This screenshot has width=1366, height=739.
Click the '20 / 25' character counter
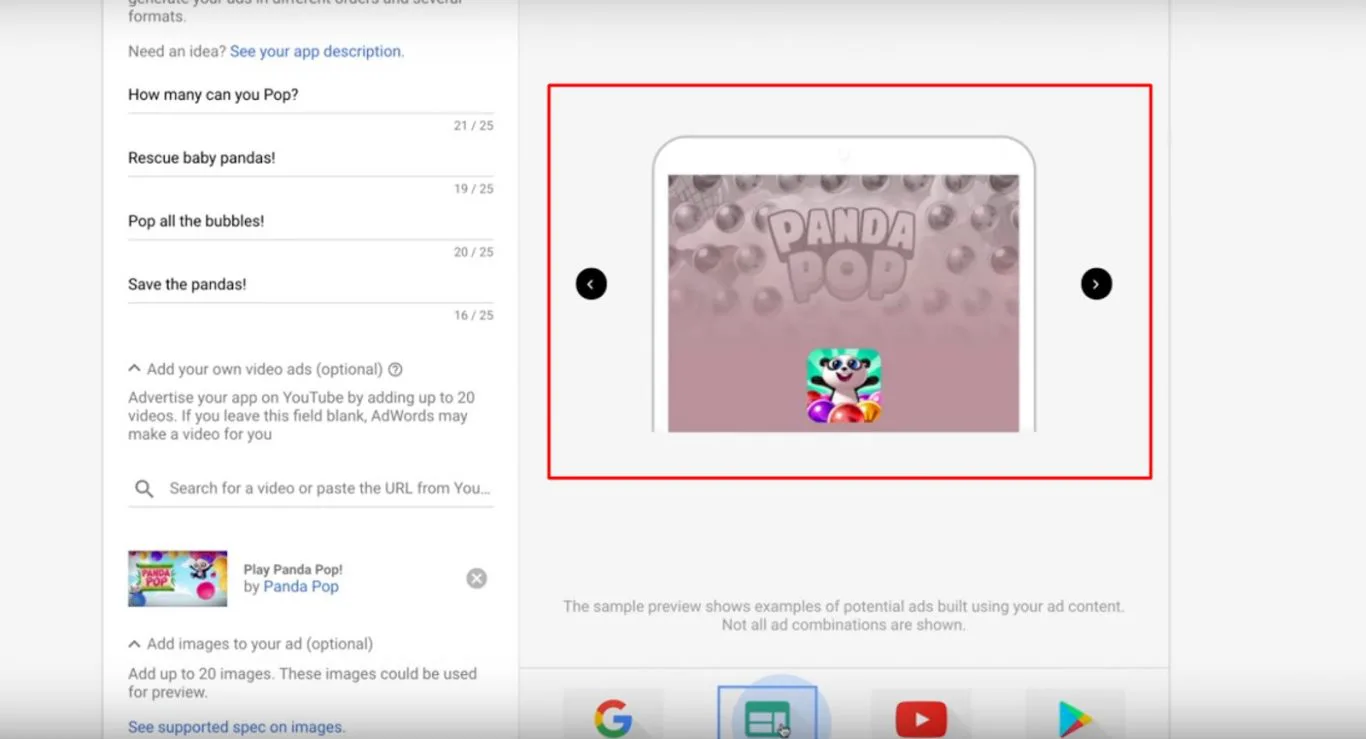474,252
